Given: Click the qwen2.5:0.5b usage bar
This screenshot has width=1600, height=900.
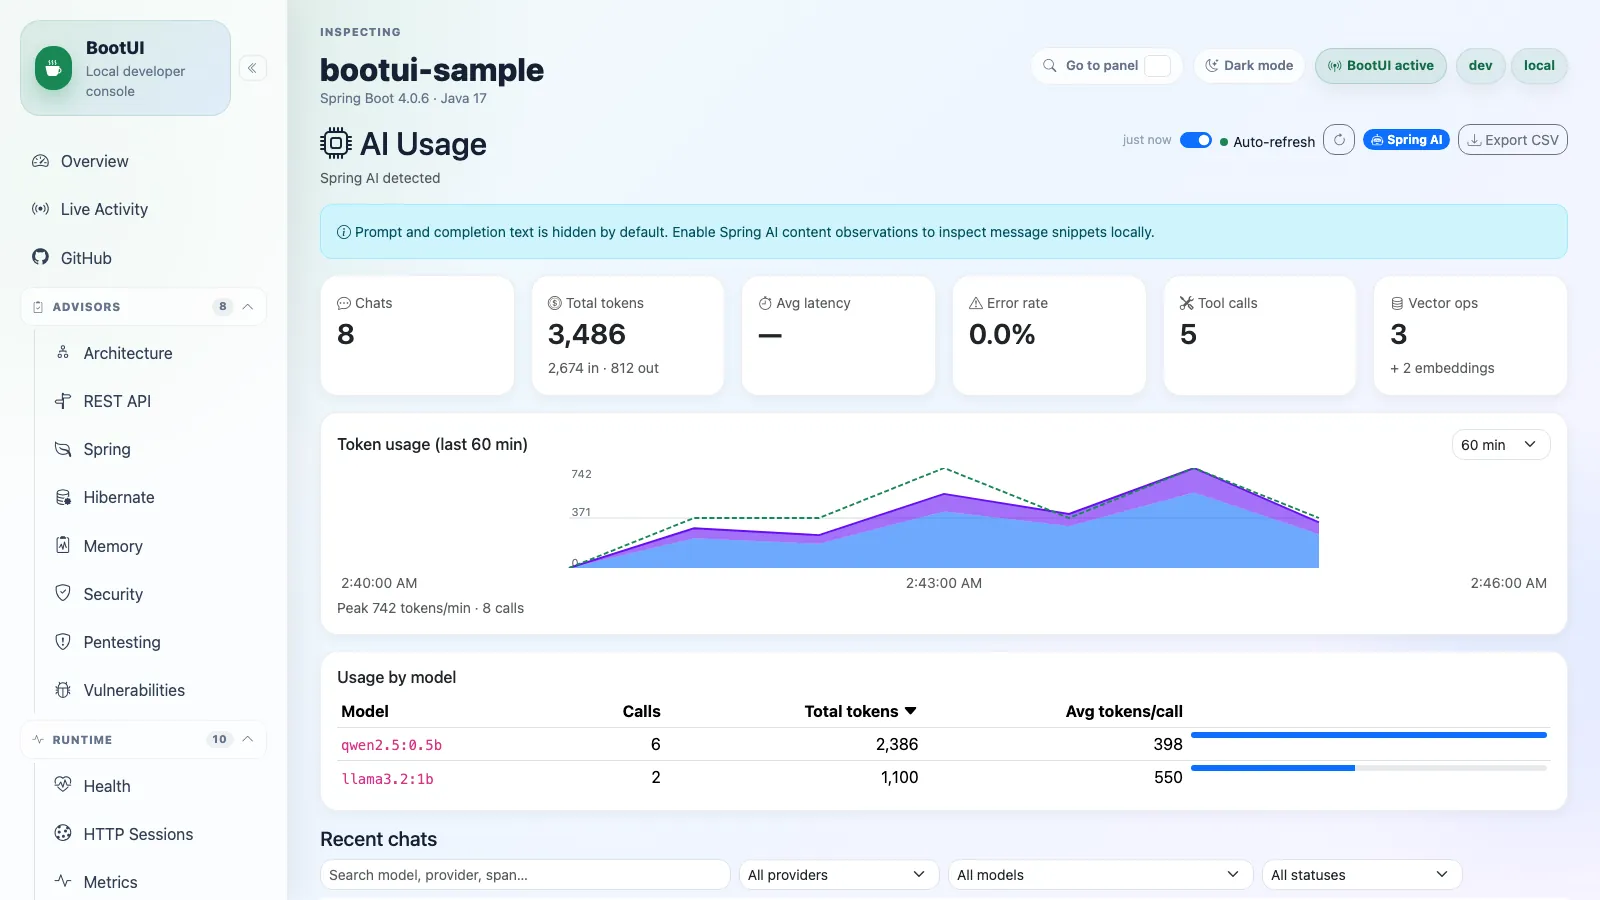Looking at the screenshot, I should click(1369, 735).
